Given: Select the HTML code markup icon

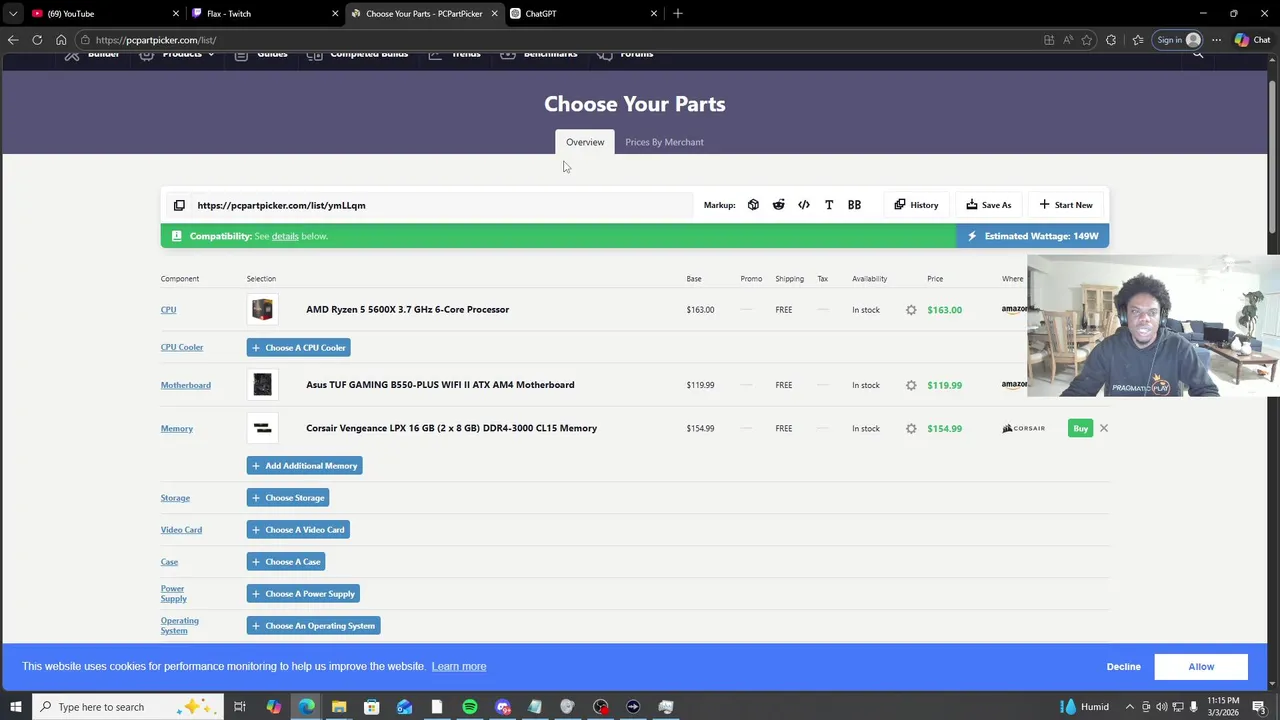Looking at the screenshot, I should 804,205.
